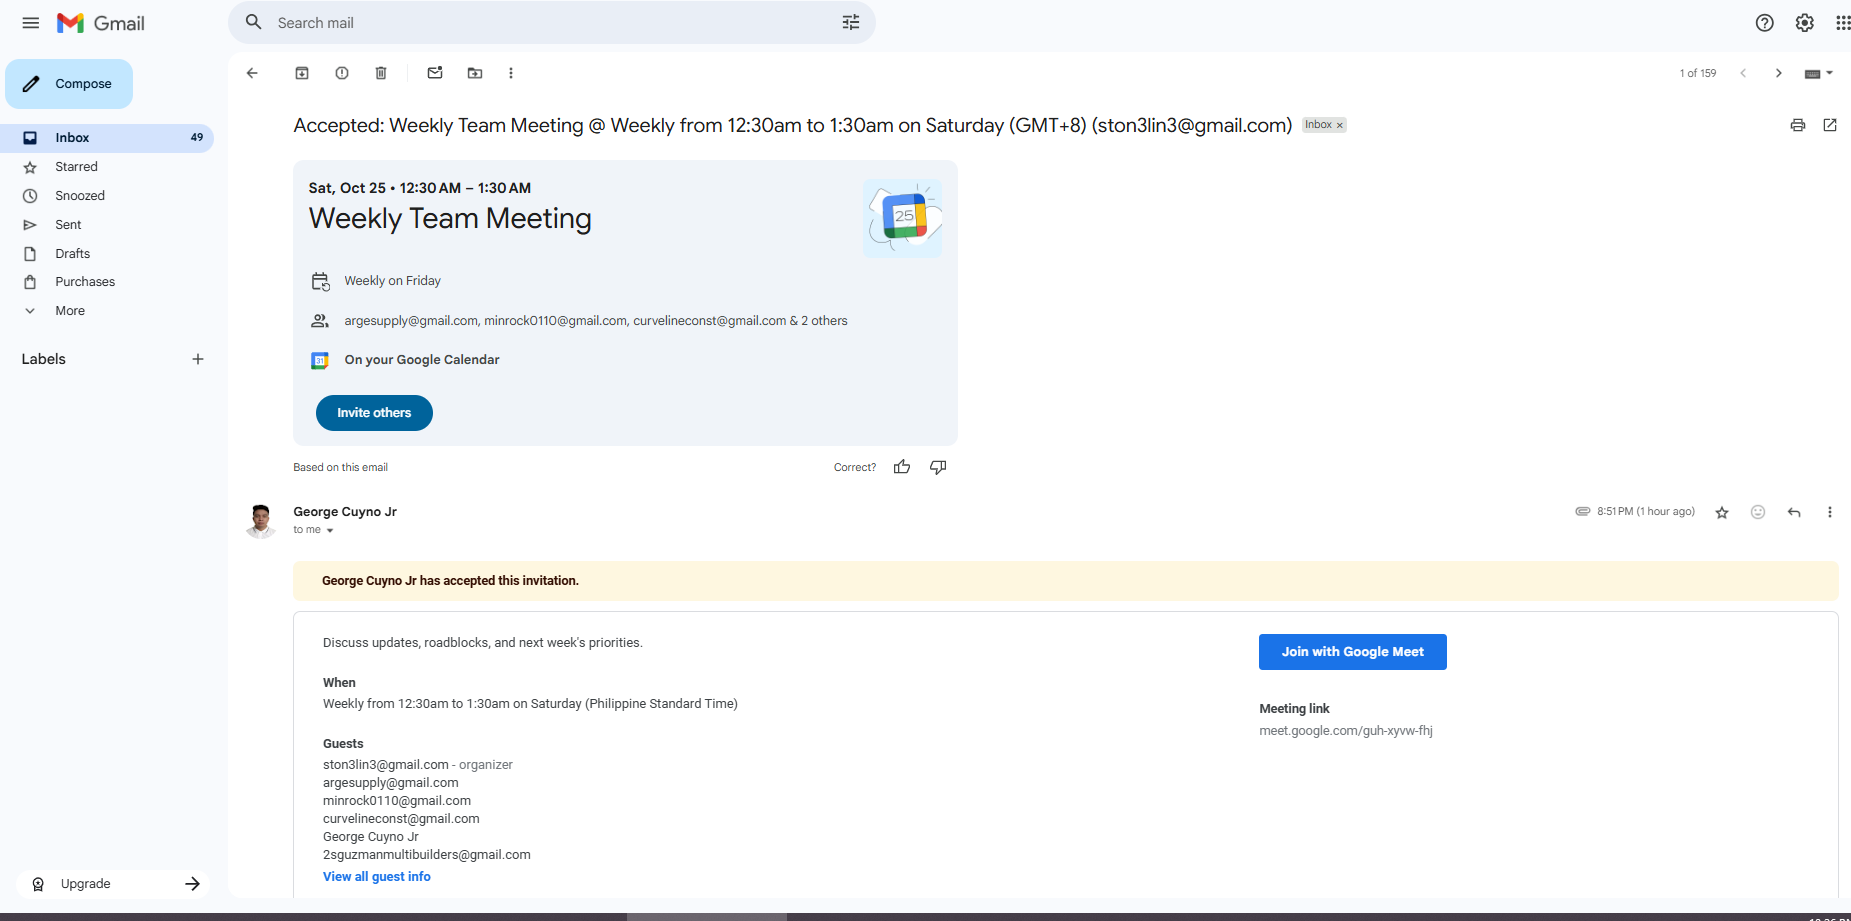This screenshot has width=1851, height=921.
Task: Click the attachment paperclip icon
Action: pyautogui.click(x=1583, y=511)
